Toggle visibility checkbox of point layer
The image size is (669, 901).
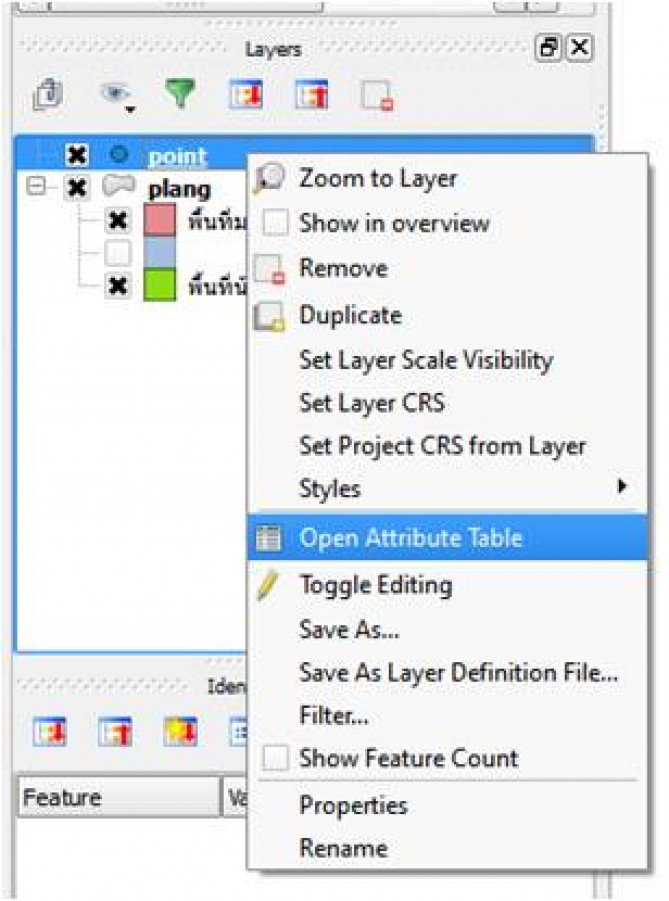click(x=76, y=155)
